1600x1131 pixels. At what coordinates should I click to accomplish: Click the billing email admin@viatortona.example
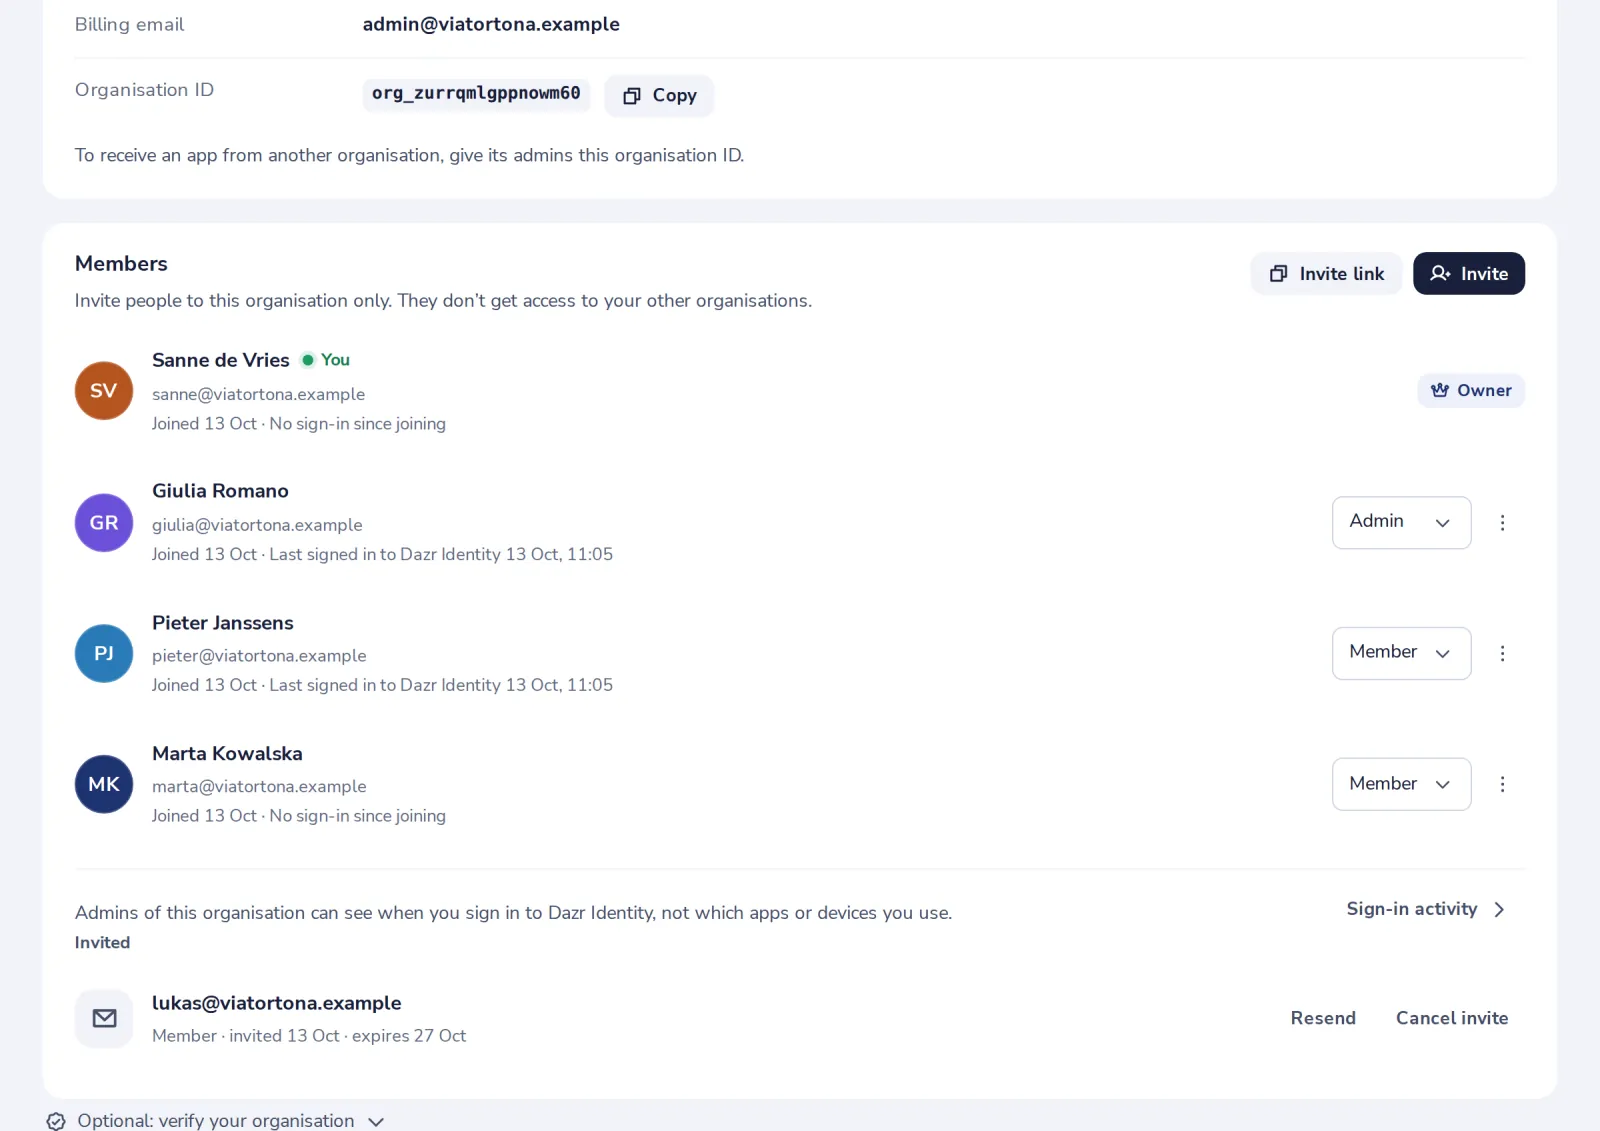[491, 24]
